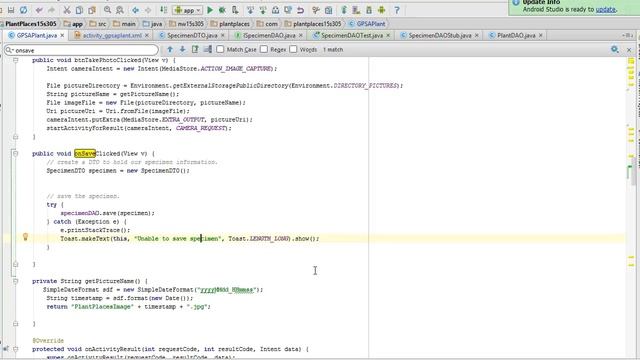Collapse the onActivityResult method fold marker
This screenshot has width=640, height=360.
16,349
